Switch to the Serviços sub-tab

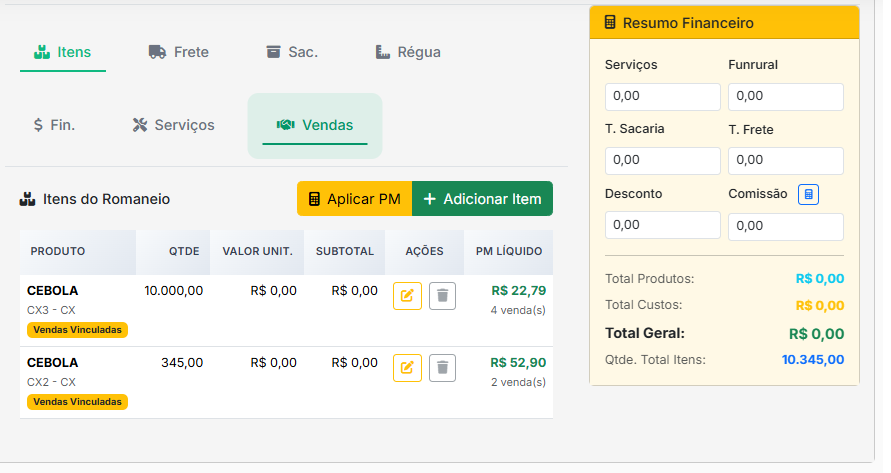point(174,125)
